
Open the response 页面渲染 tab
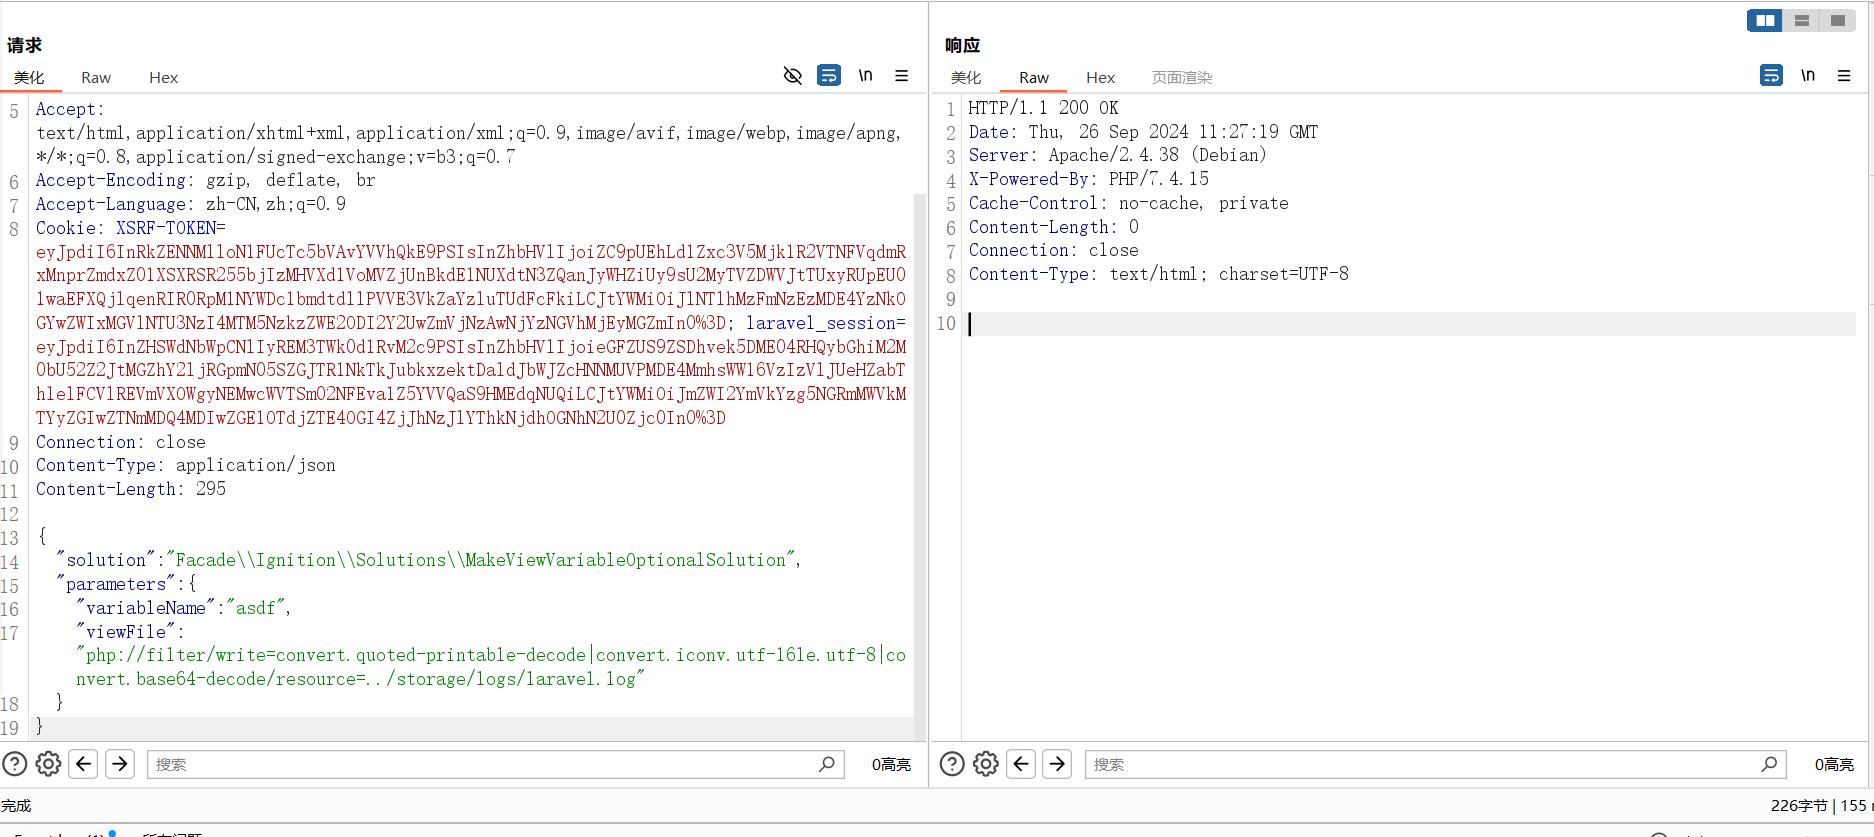pos(1182,77)
